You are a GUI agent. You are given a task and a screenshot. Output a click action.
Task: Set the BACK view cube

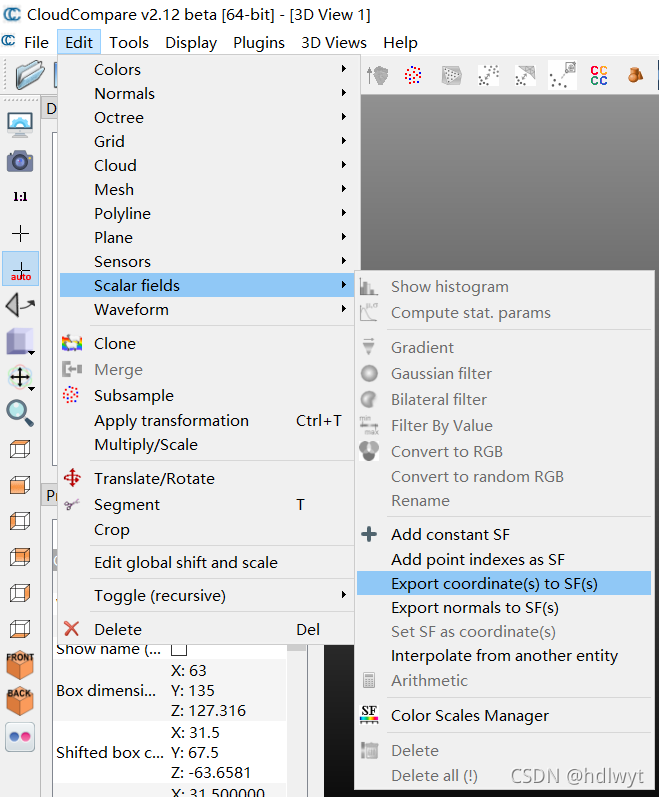[x=20, y=701]
